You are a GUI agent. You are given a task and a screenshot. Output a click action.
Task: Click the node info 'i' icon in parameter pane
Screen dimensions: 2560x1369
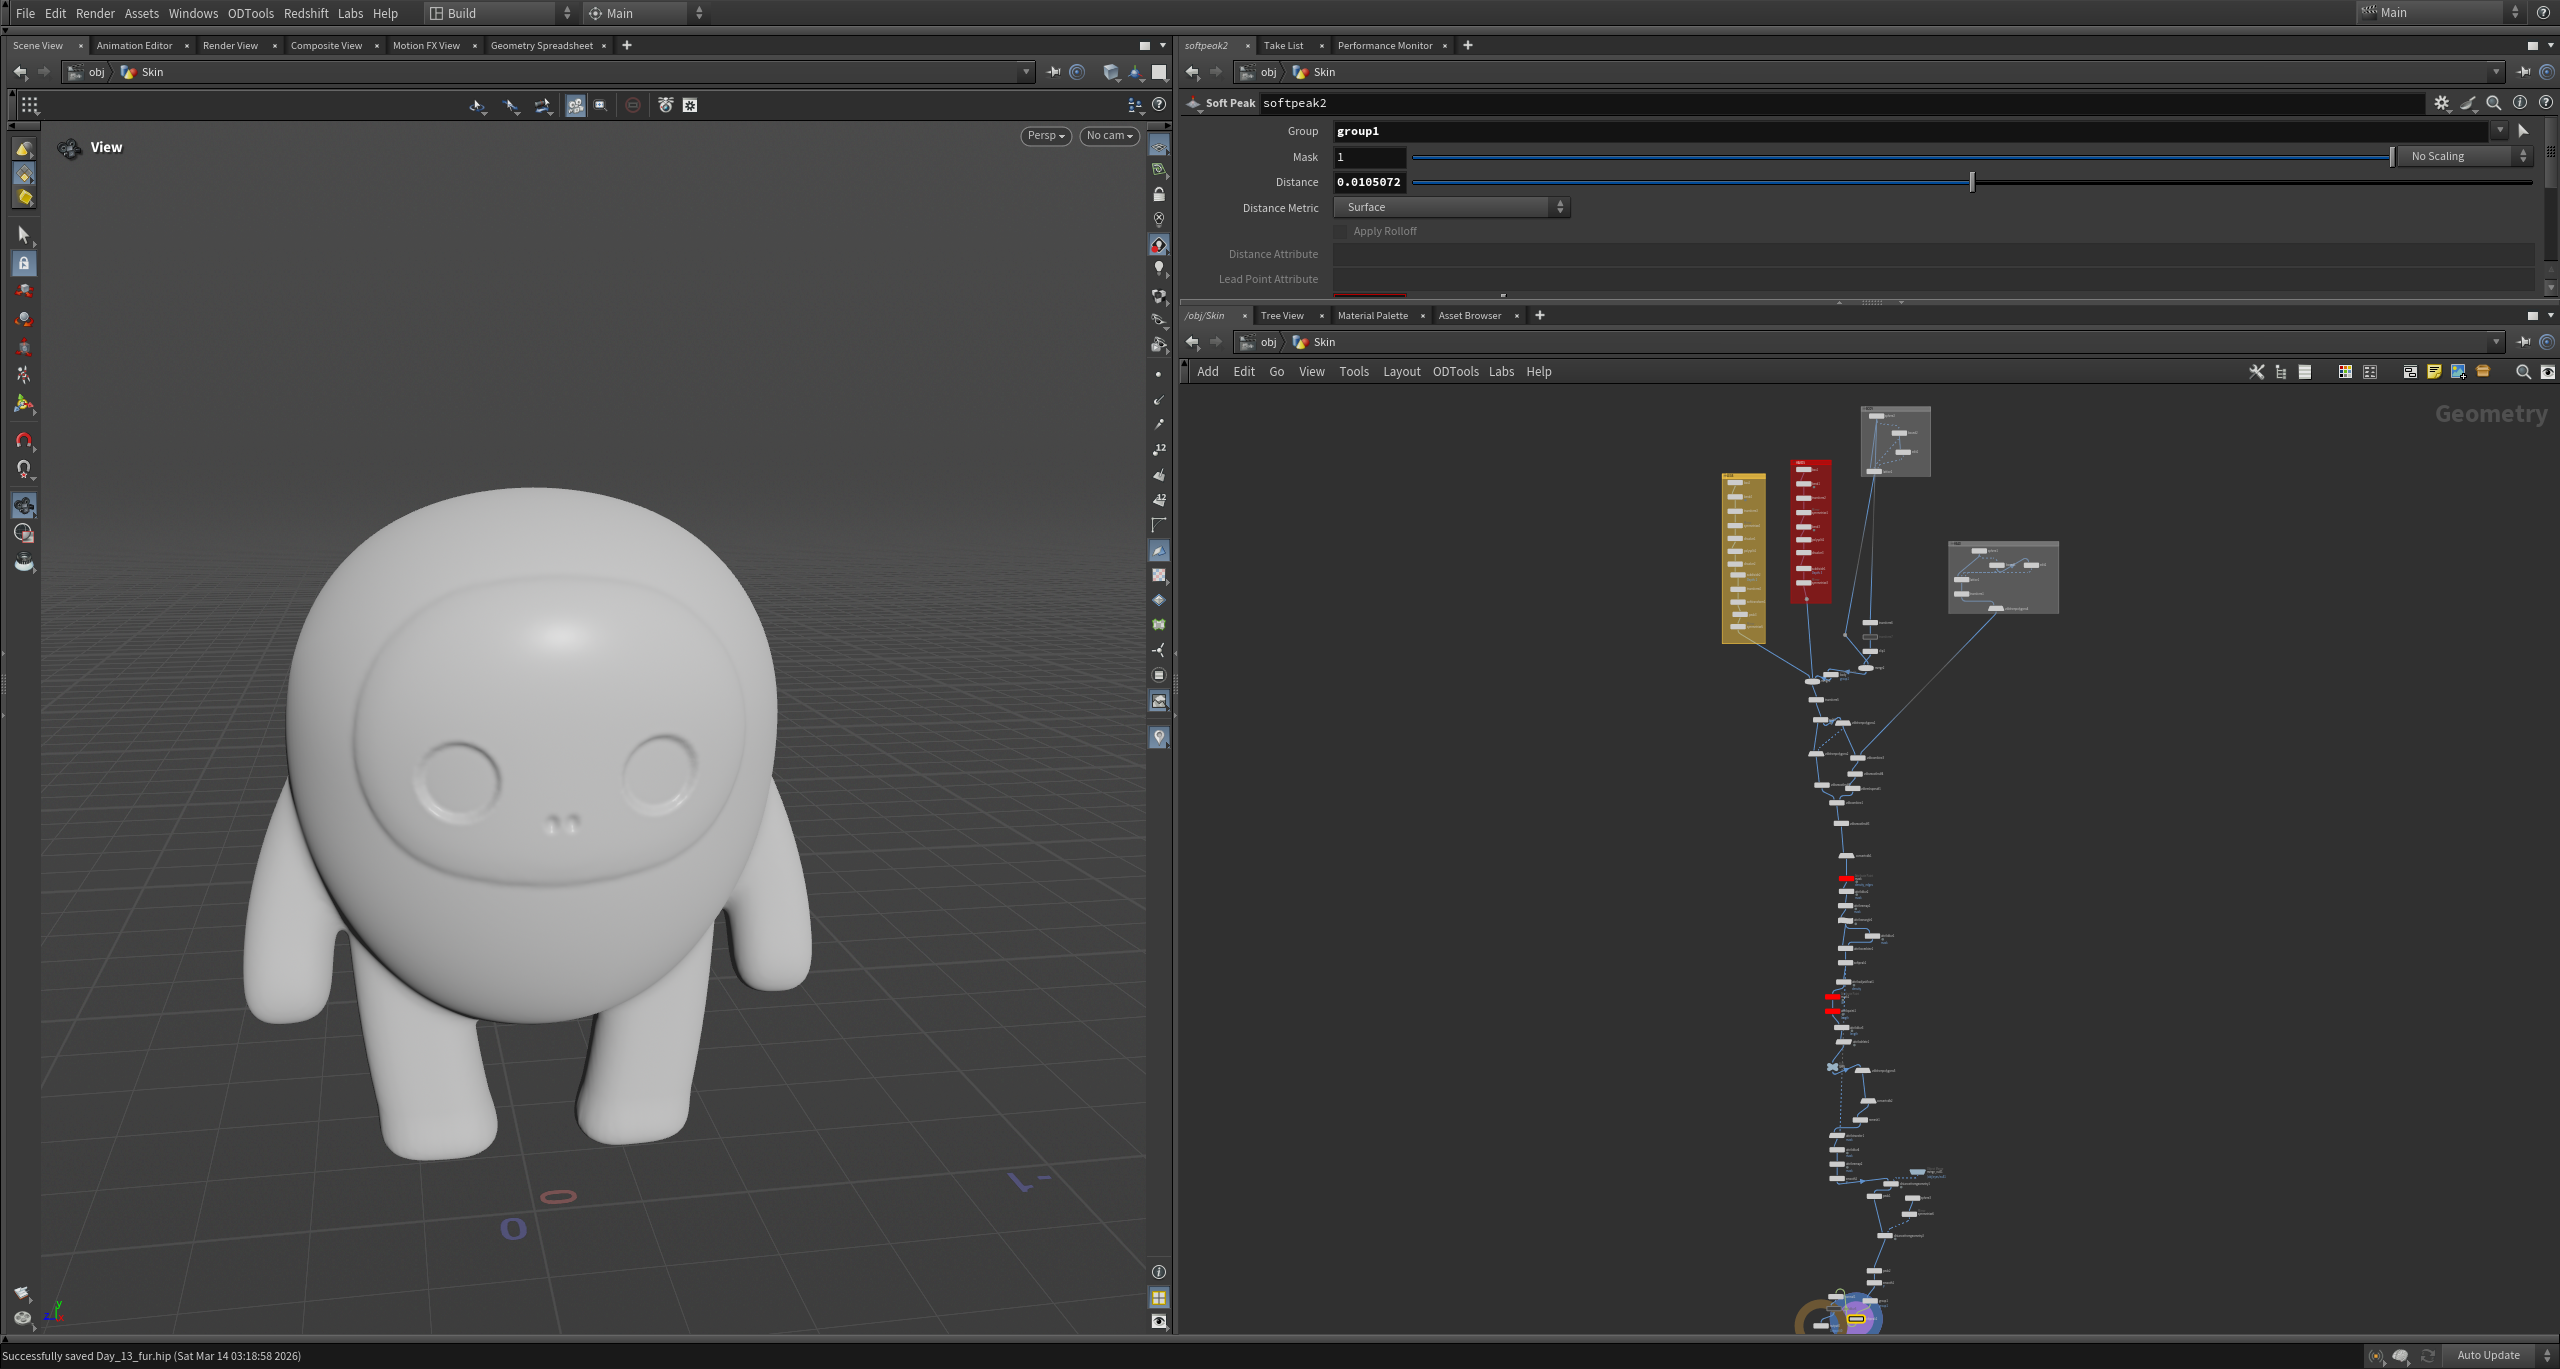(2520, 103)
